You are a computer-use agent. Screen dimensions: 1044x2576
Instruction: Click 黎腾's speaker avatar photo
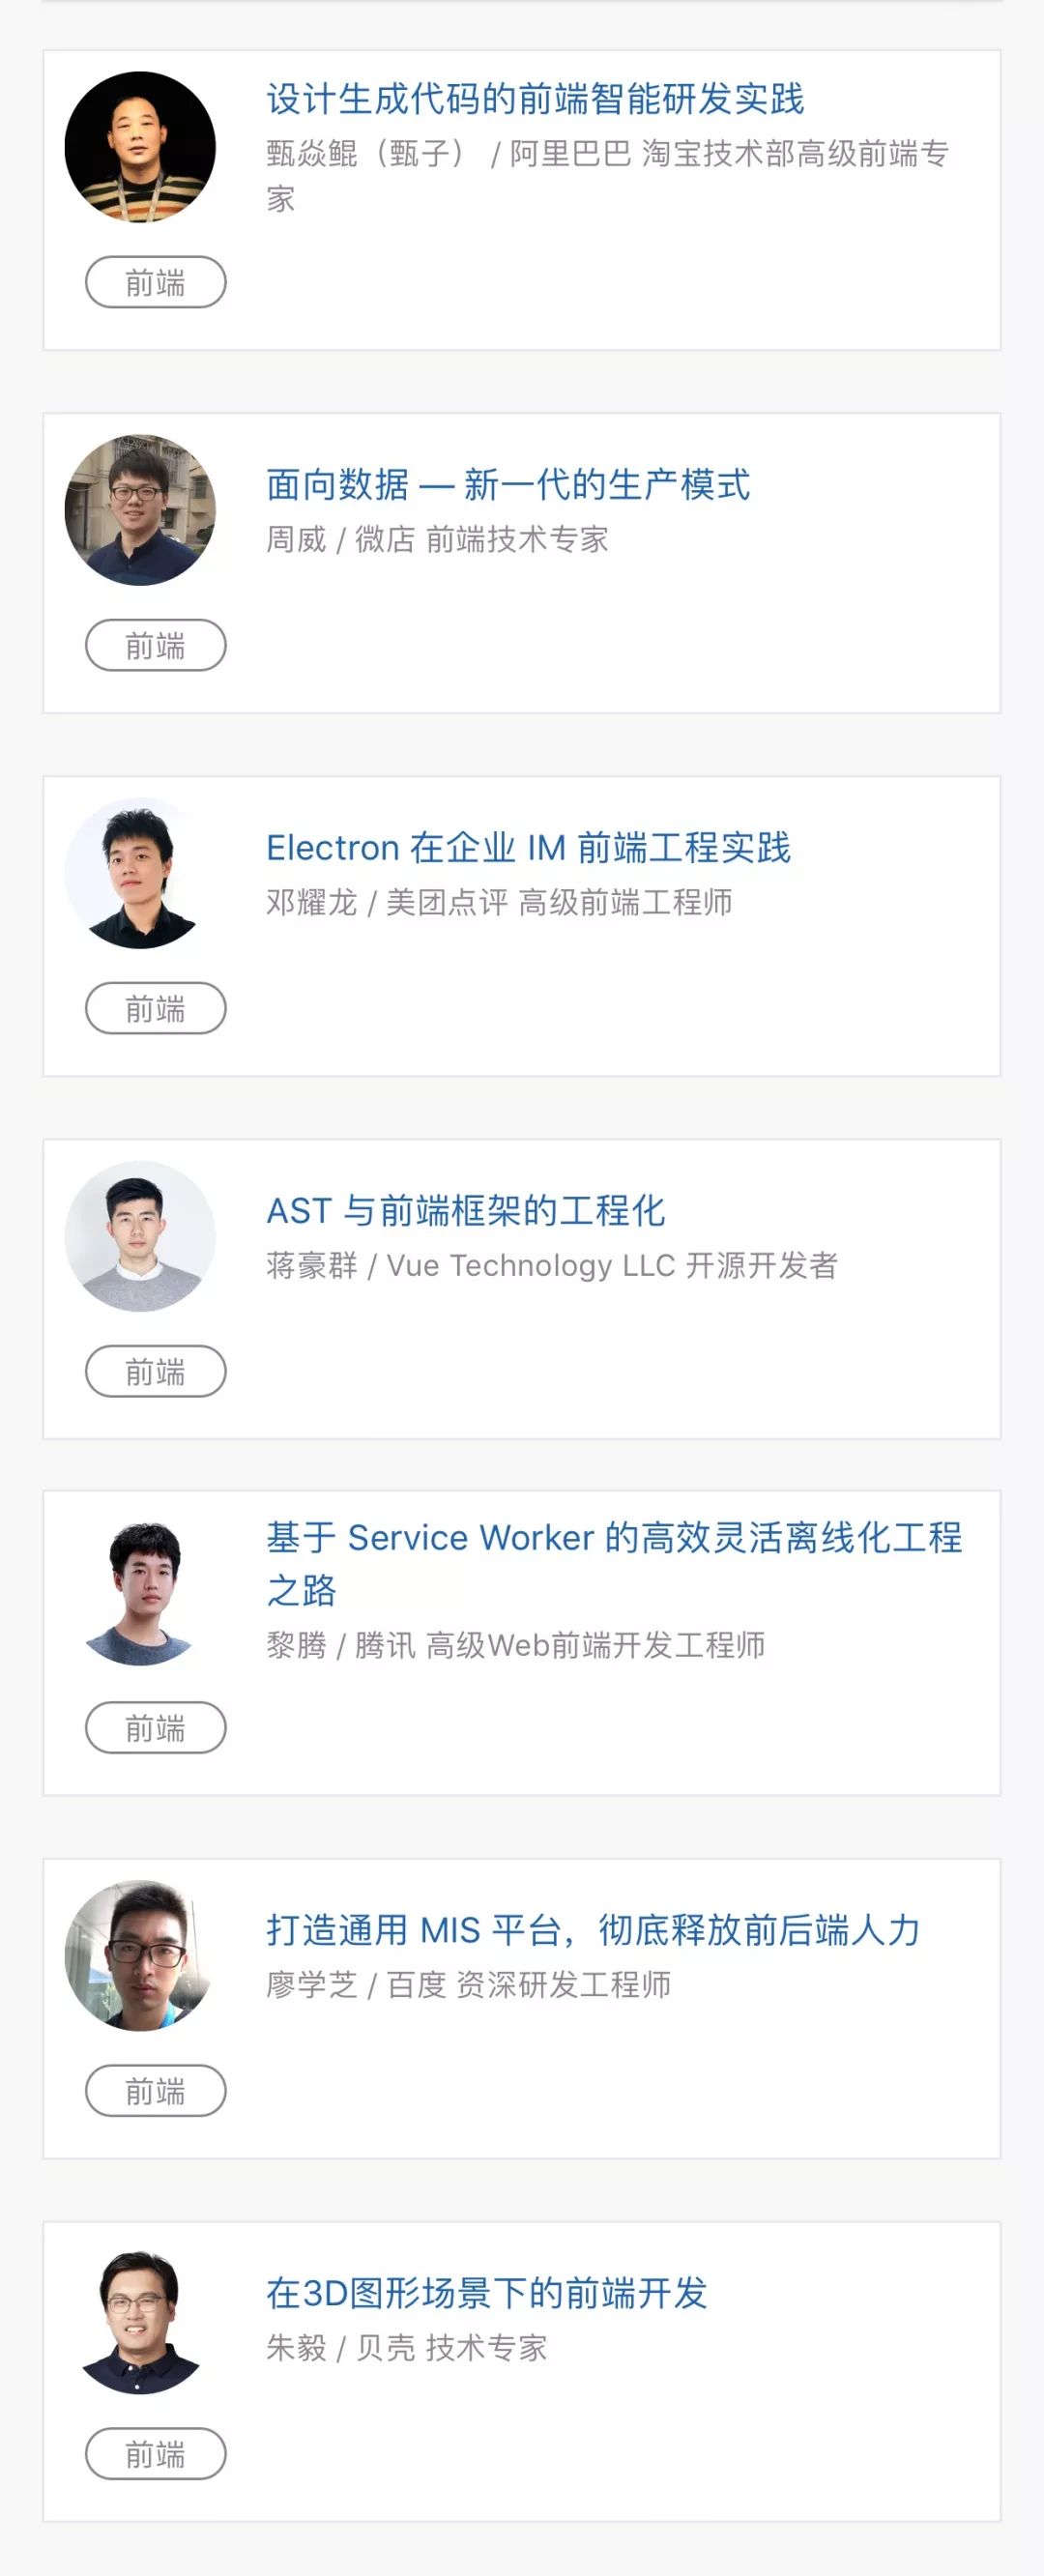click(x=140, y=1593)
